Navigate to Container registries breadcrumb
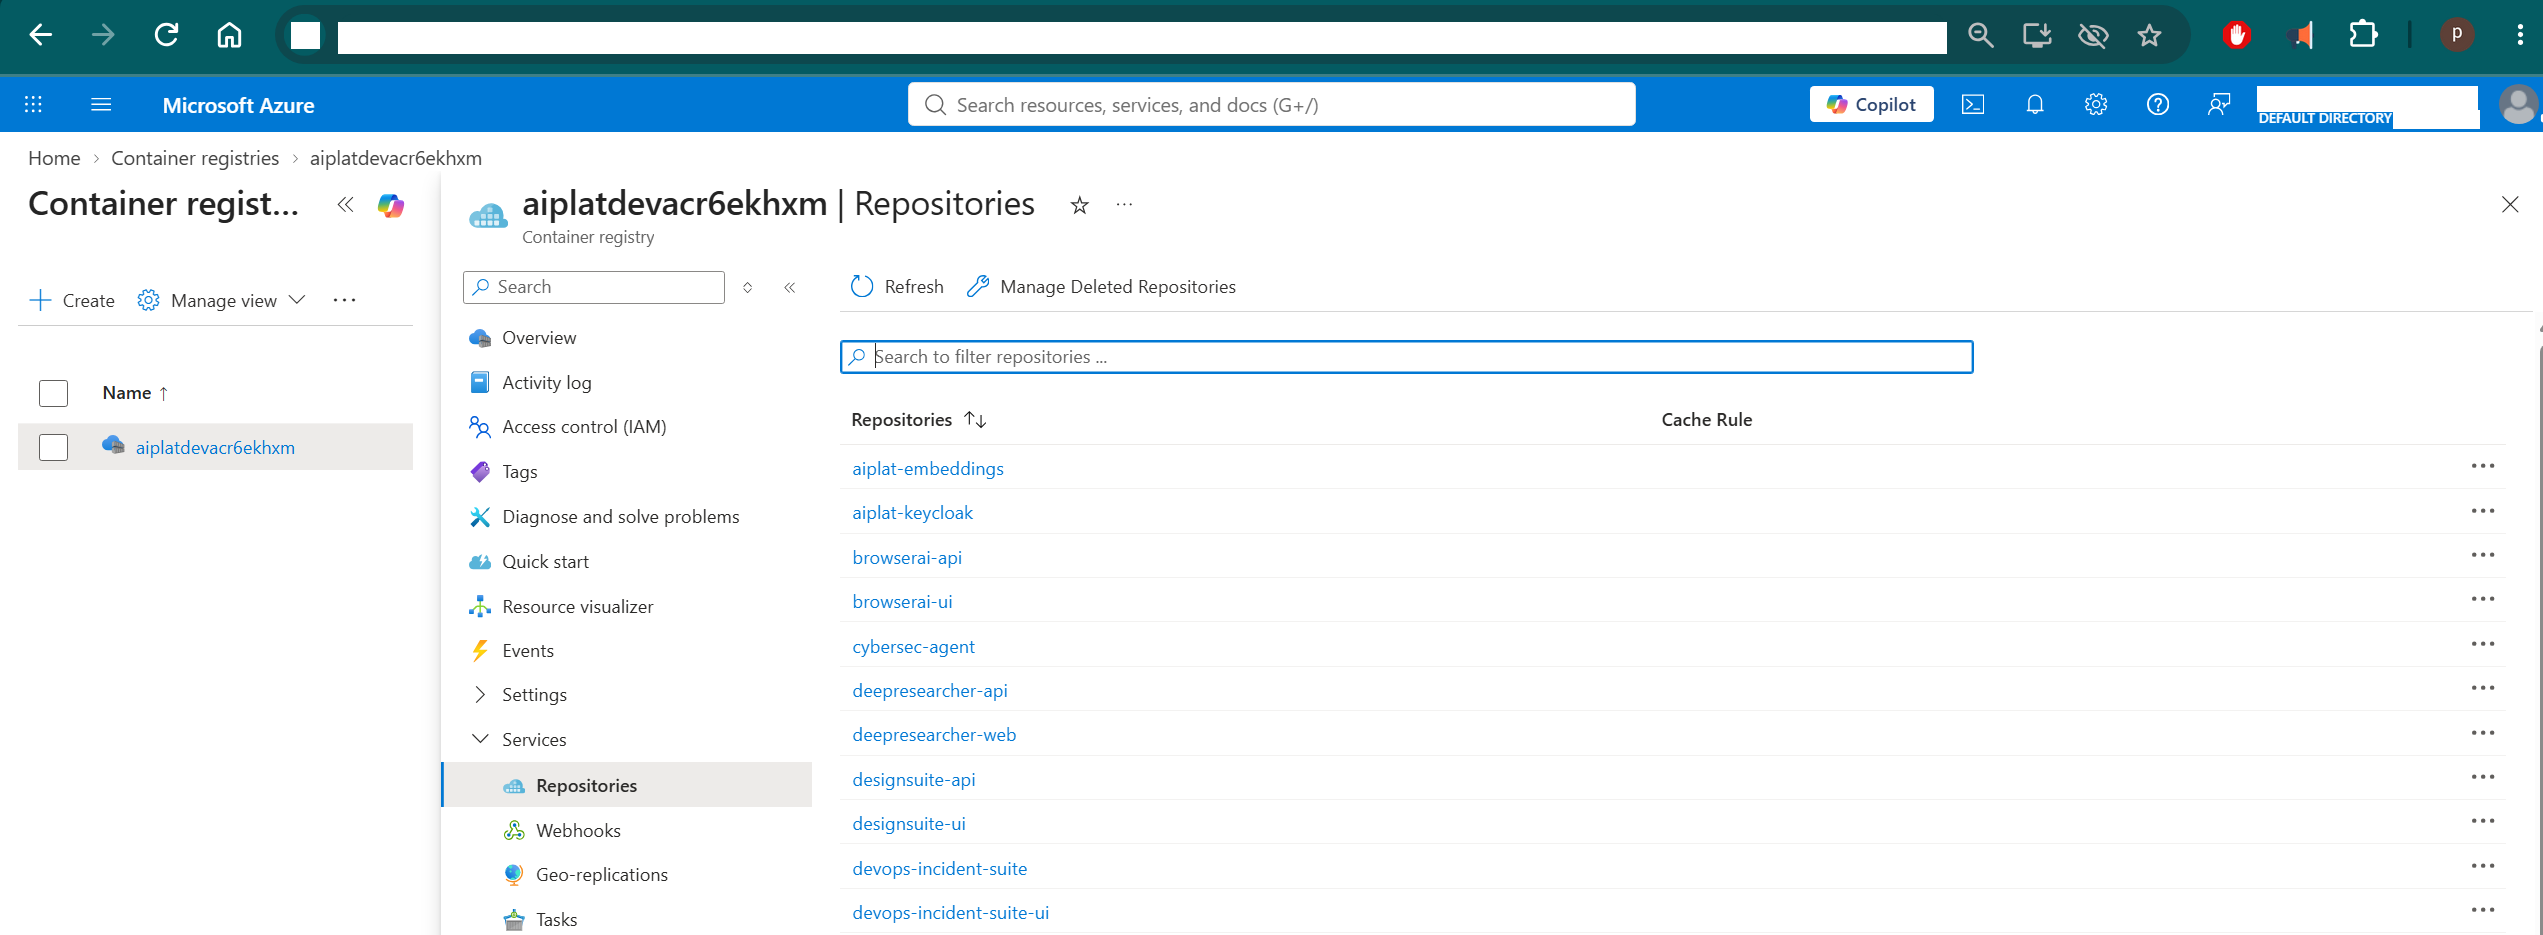 point(195,158)
